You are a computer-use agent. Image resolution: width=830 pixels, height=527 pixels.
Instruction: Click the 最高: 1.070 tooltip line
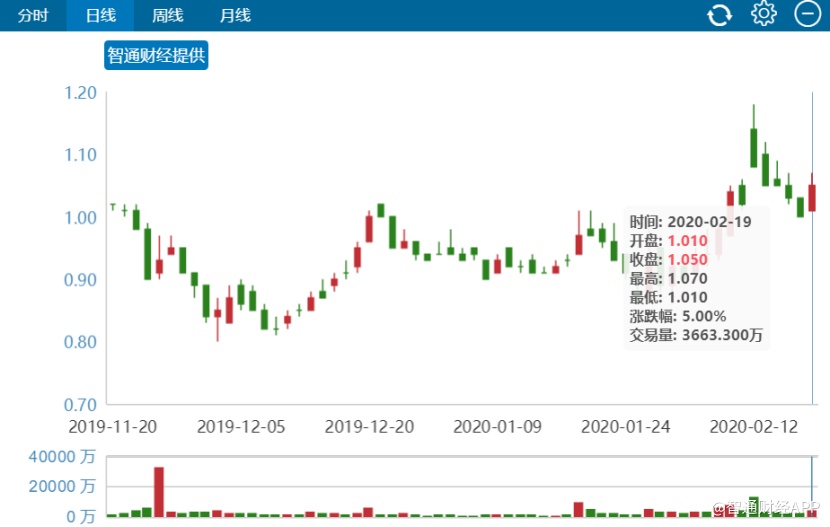669,278
